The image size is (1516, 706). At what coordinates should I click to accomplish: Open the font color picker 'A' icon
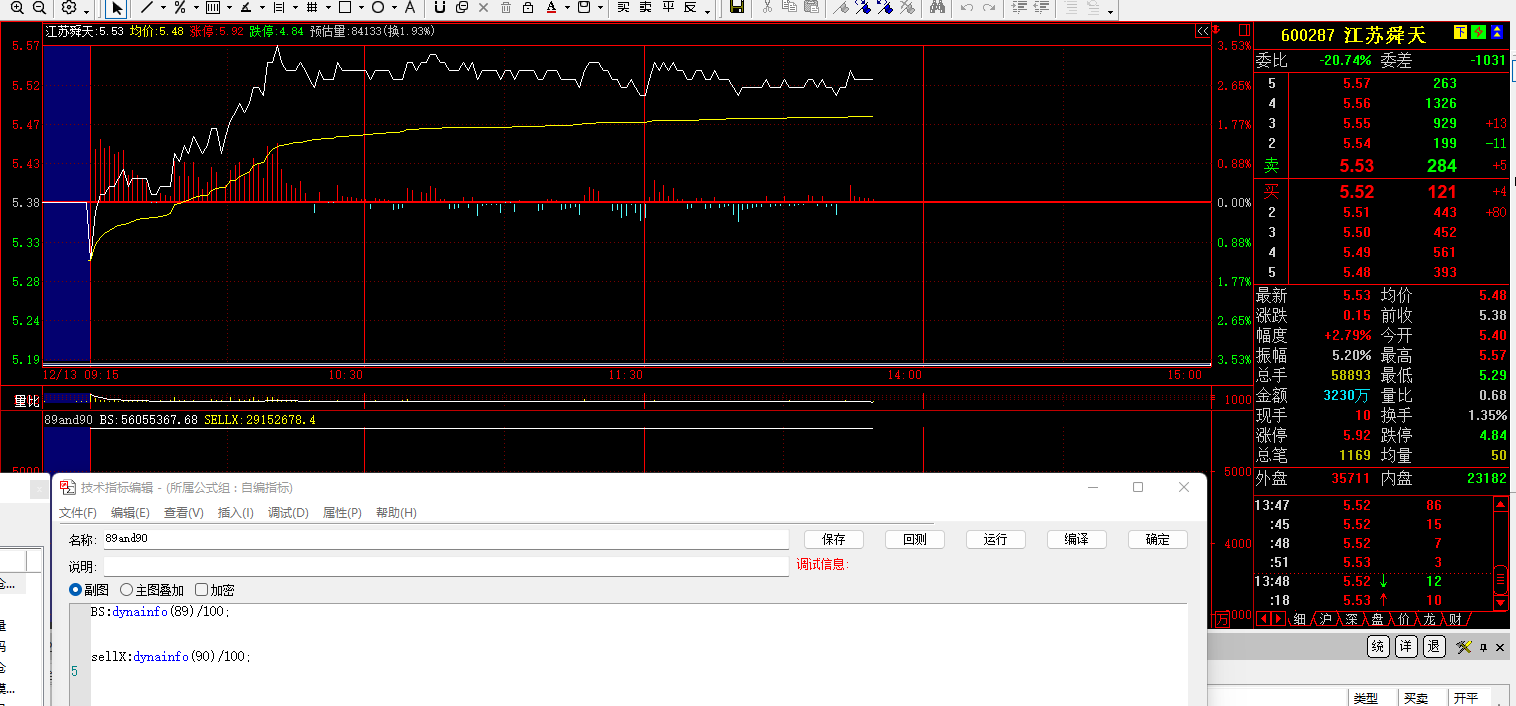coord(551,8)
